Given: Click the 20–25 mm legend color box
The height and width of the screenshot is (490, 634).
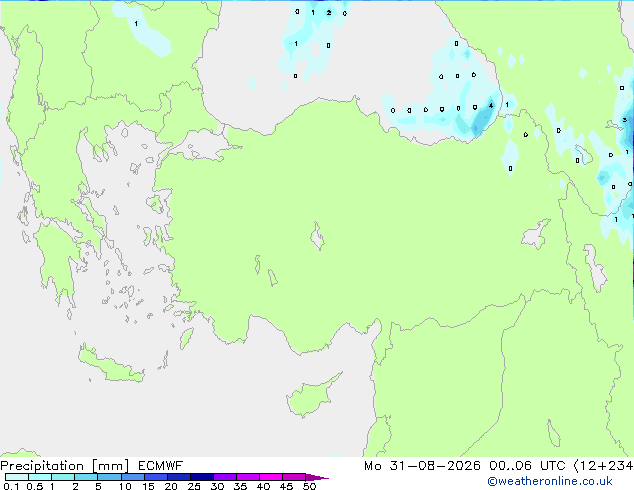Looking at the screenshot, I should click(x=178, y=477).
